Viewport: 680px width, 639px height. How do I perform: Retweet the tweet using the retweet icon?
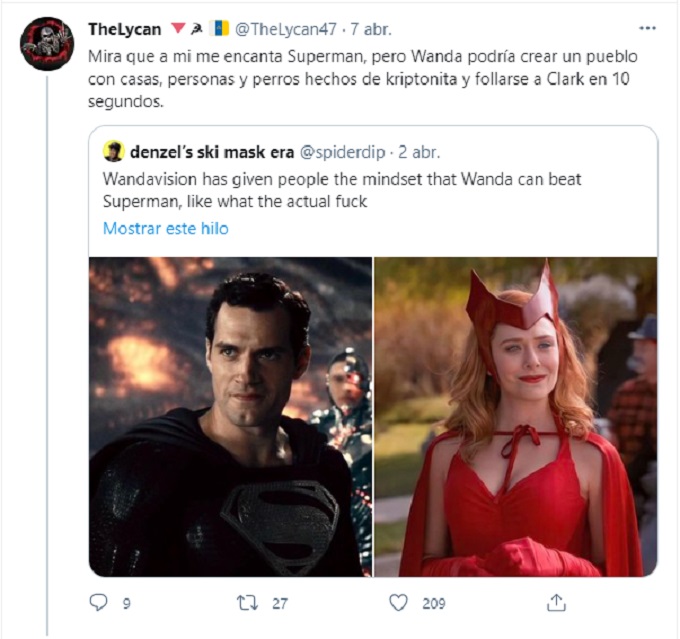coord(246,602)
